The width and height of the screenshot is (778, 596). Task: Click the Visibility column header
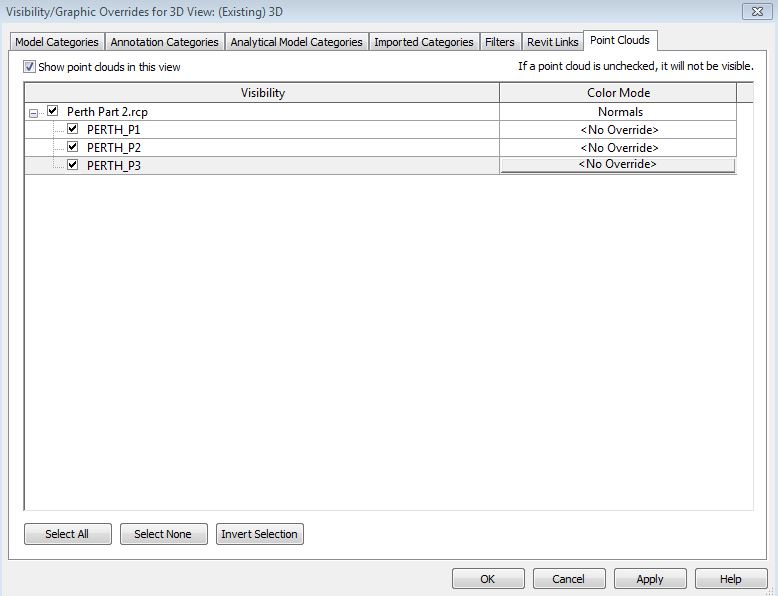[x=262, y=93]
